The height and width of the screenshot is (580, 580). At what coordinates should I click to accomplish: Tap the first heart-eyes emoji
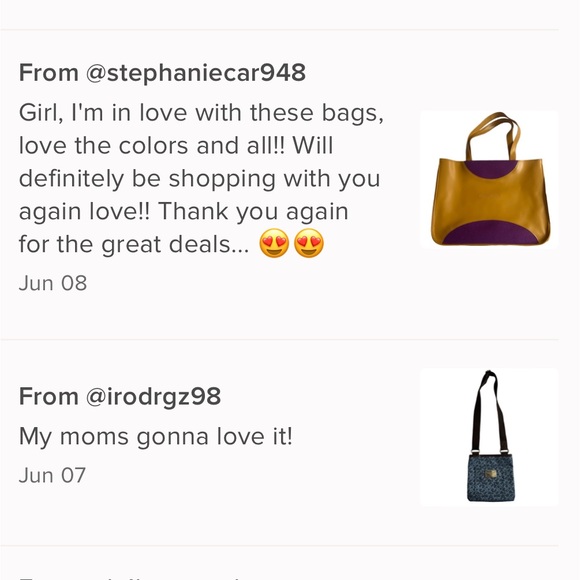pyautogui.click(x=274, y=243)
